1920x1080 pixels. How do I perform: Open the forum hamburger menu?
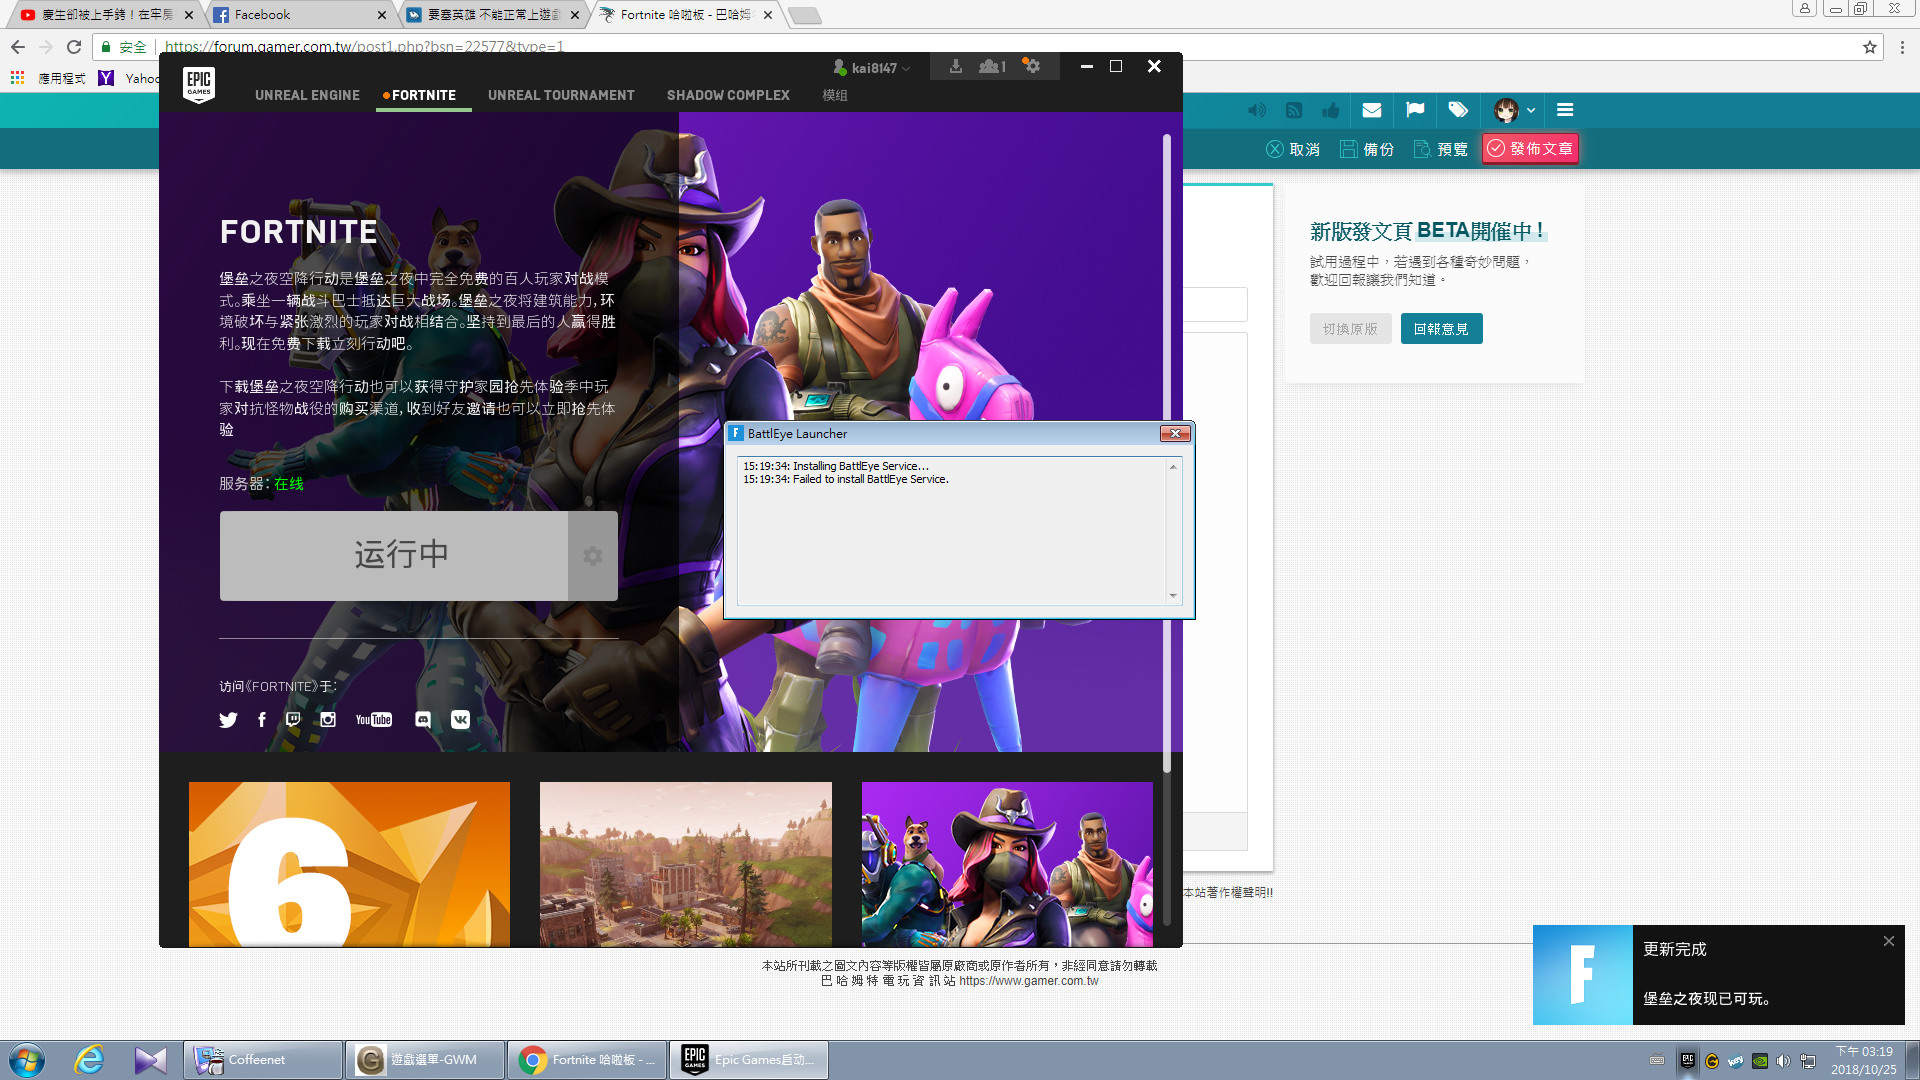(1566, 110)
